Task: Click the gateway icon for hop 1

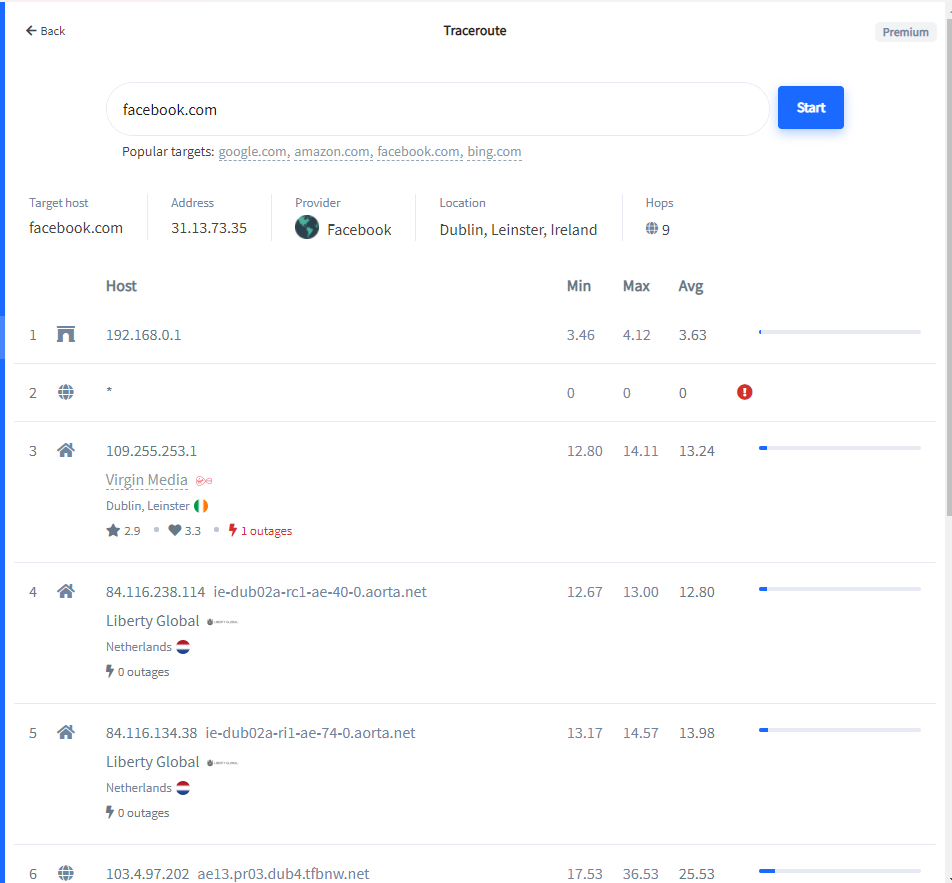Action: click(x=66, y=334)
